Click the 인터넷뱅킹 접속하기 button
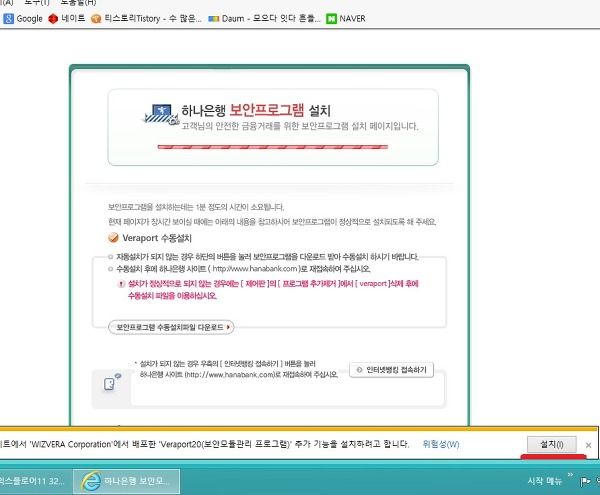This screenshot has width=600, height=495. pyautogui.click(x=391, y=370)
